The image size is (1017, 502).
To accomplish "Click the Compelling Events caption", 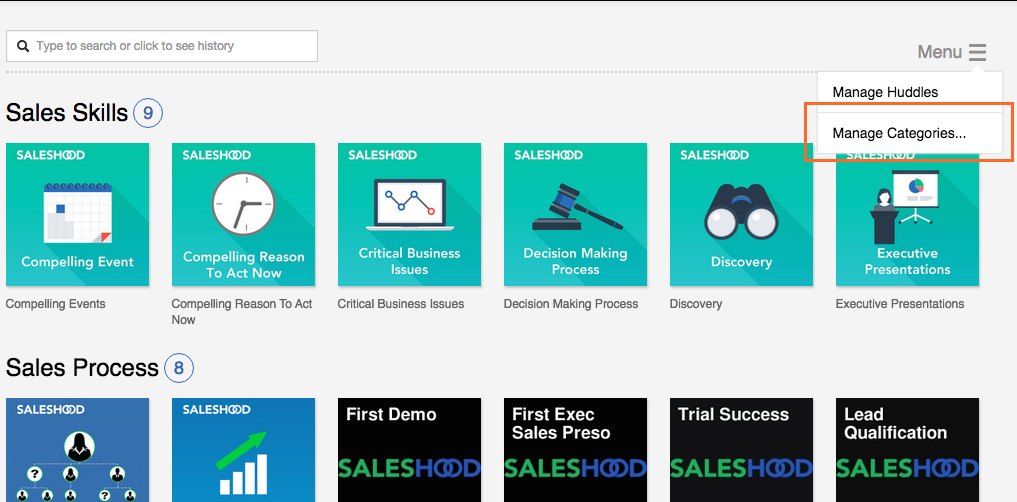I will coord(55,304).
